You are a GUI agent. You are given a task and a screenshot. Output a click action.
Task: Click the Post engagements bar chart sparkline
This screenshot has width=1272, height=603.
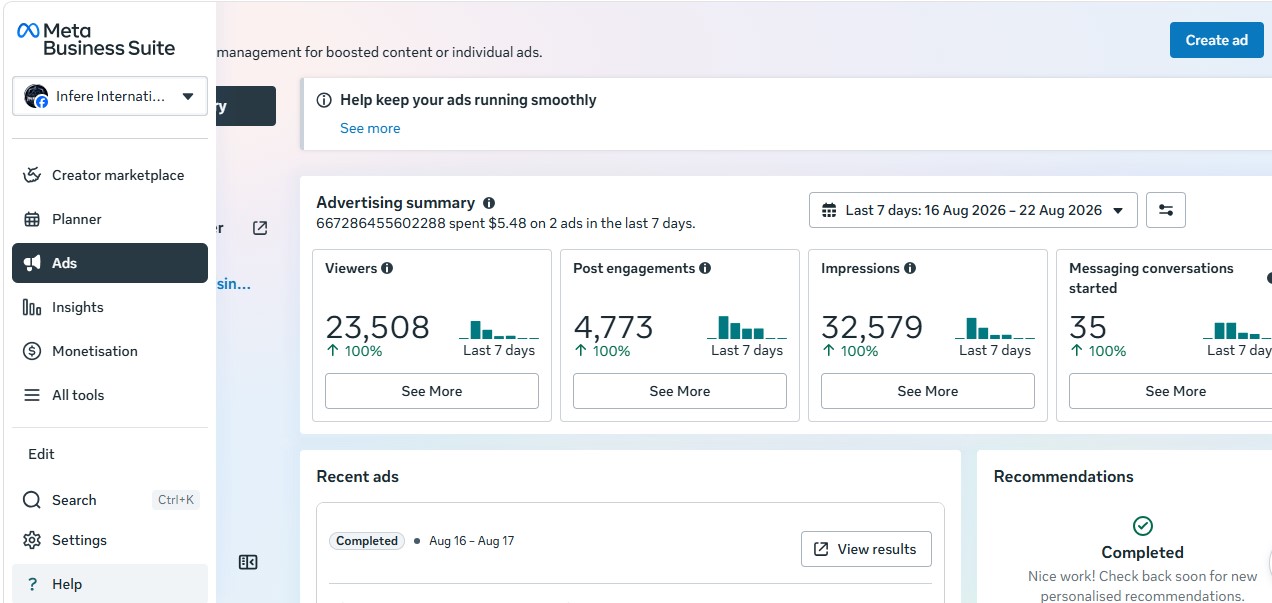point(747,327)
